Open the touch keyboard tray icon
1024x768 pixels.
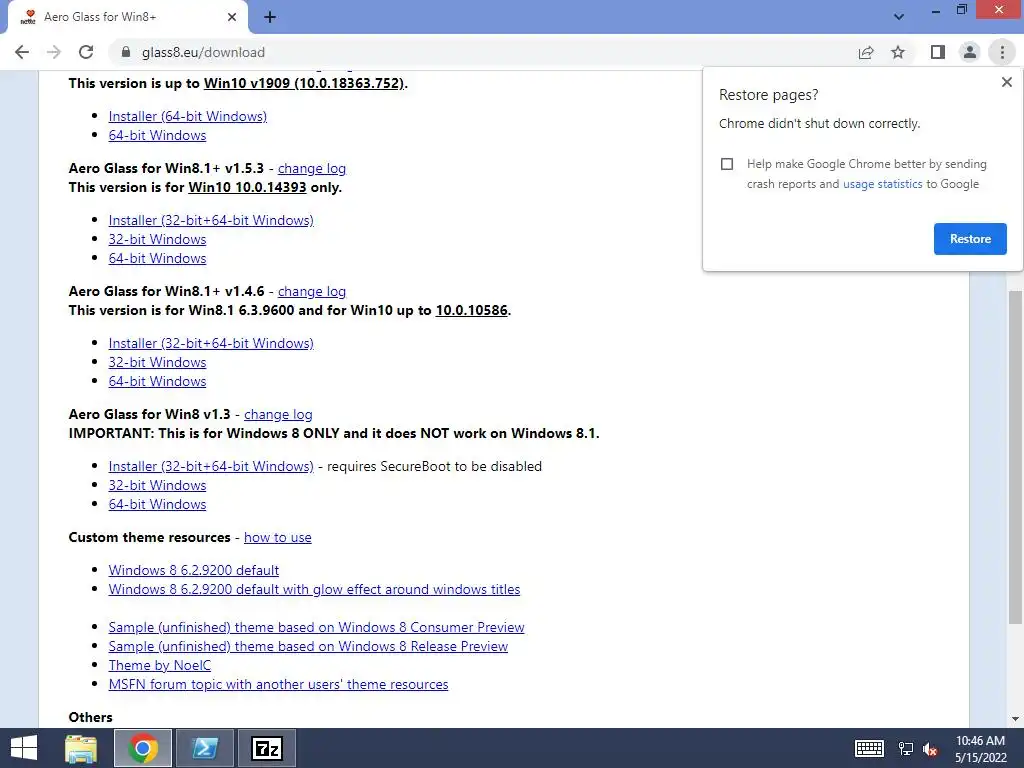click(x=869, y=748)
